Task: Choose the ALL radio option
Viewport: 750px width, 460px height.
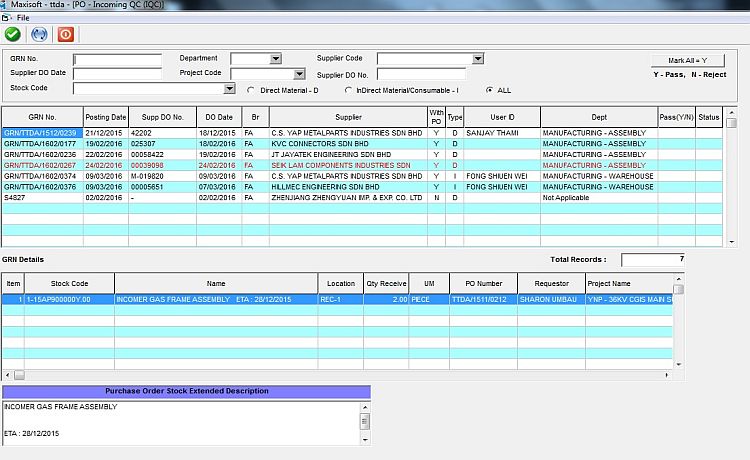Action: click(489, 89)
